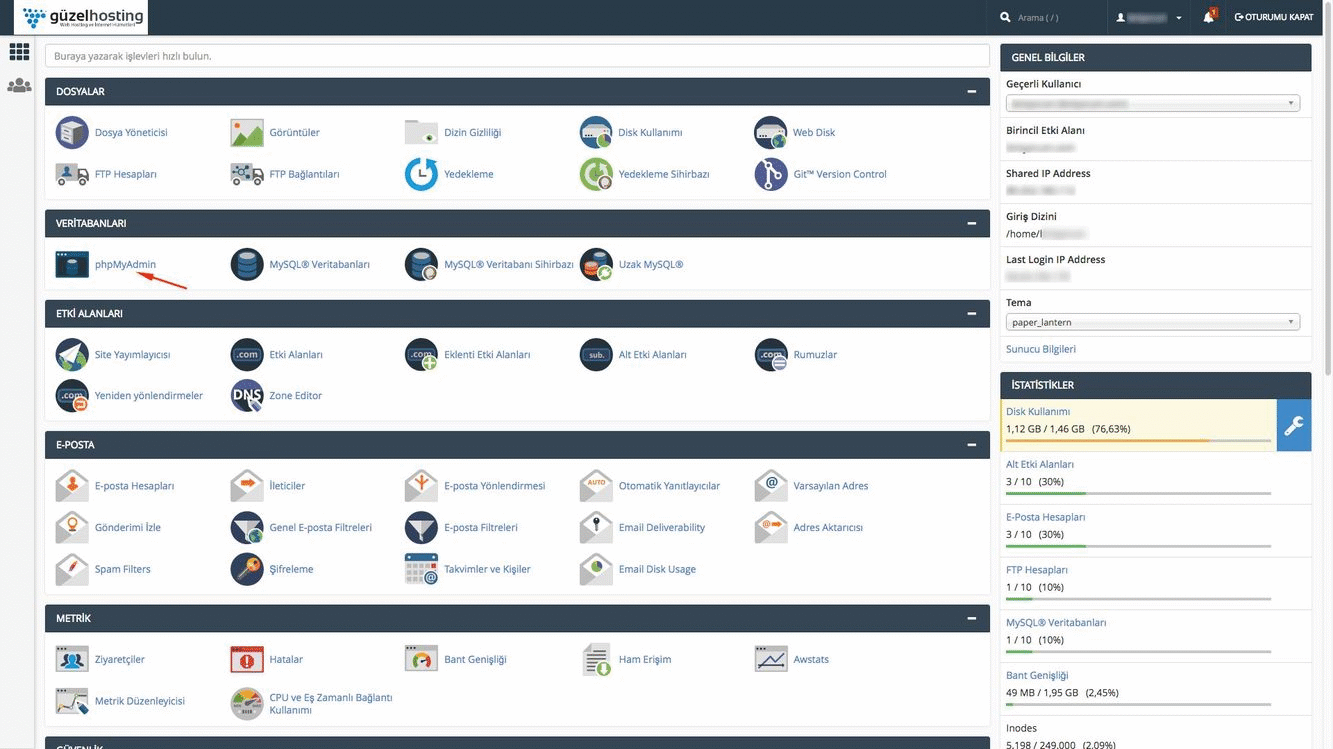Collapse the E-POSTA section
The image size is (1333, 749).
click(x=971, y=445)
